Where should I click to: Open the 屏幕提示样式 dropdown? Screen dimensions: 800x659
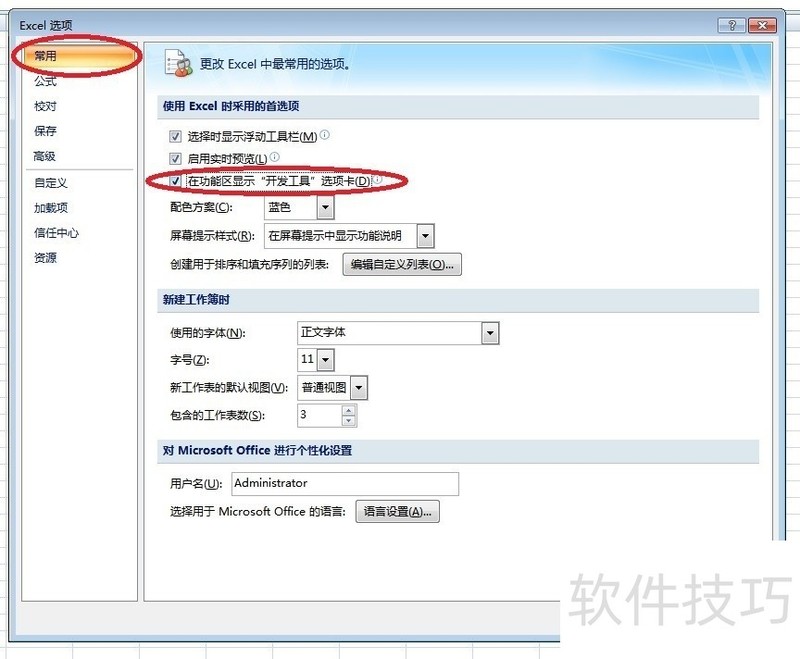click(426, 236)
